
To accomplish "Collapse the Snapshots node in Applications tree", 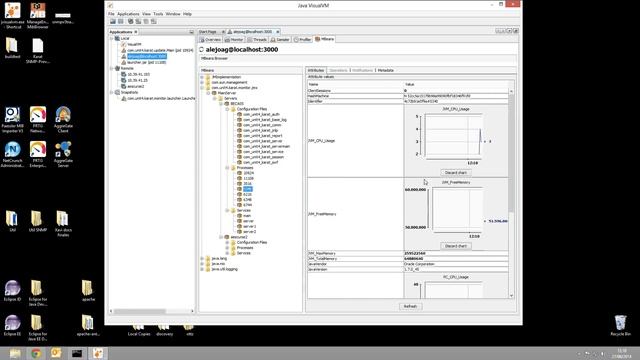I will point(111,92).
